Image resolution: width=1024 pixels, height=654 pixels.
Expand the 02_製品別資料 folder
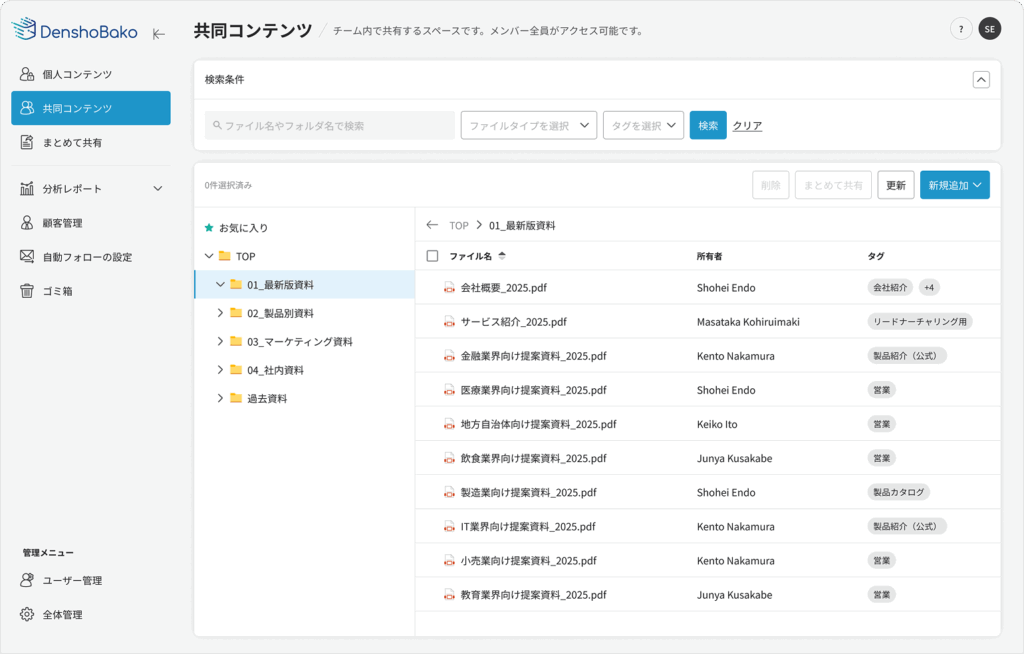pos(220,313)
